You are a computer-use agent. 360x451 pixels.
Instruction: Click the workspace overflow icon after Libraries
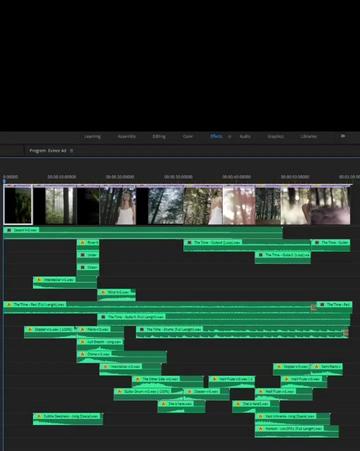click(343, 136)
